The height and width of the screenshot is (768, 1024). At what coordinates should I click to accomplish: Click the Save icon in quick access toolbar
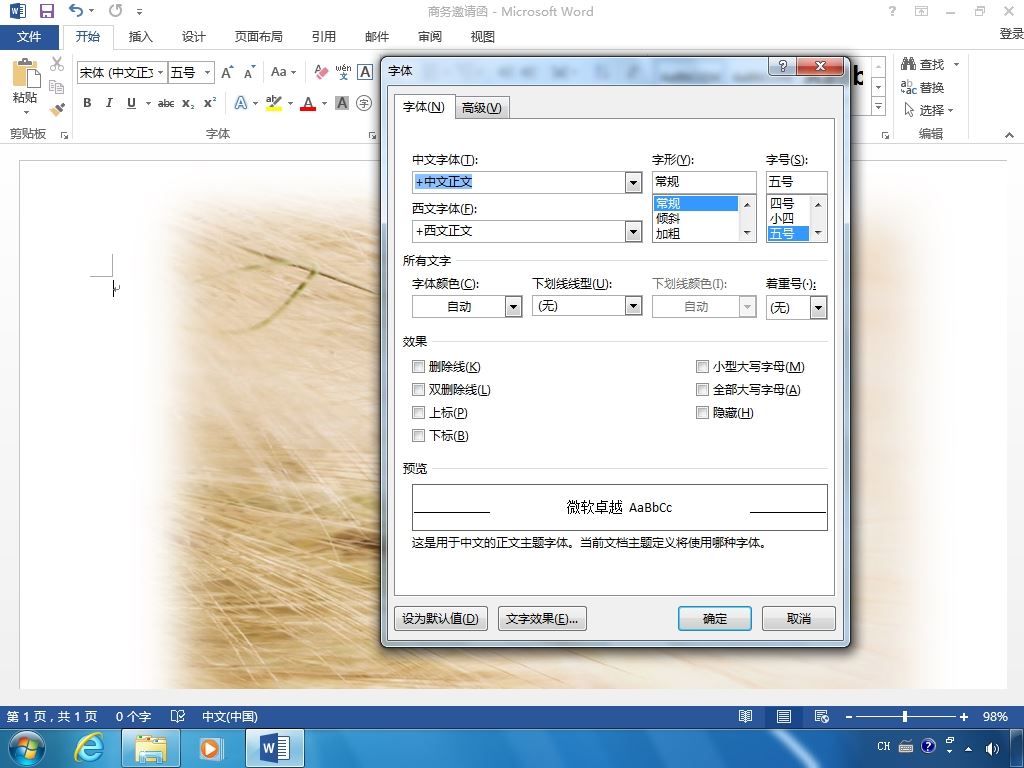(x=47, y=11)
